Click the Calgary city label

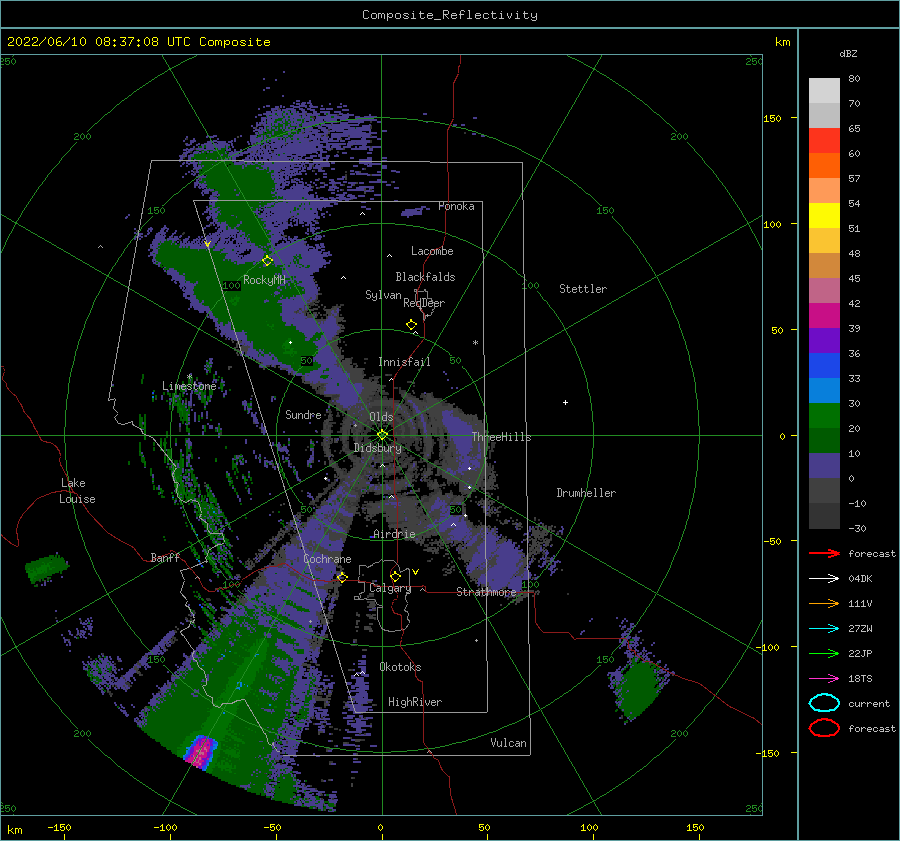tap(390, 588)
